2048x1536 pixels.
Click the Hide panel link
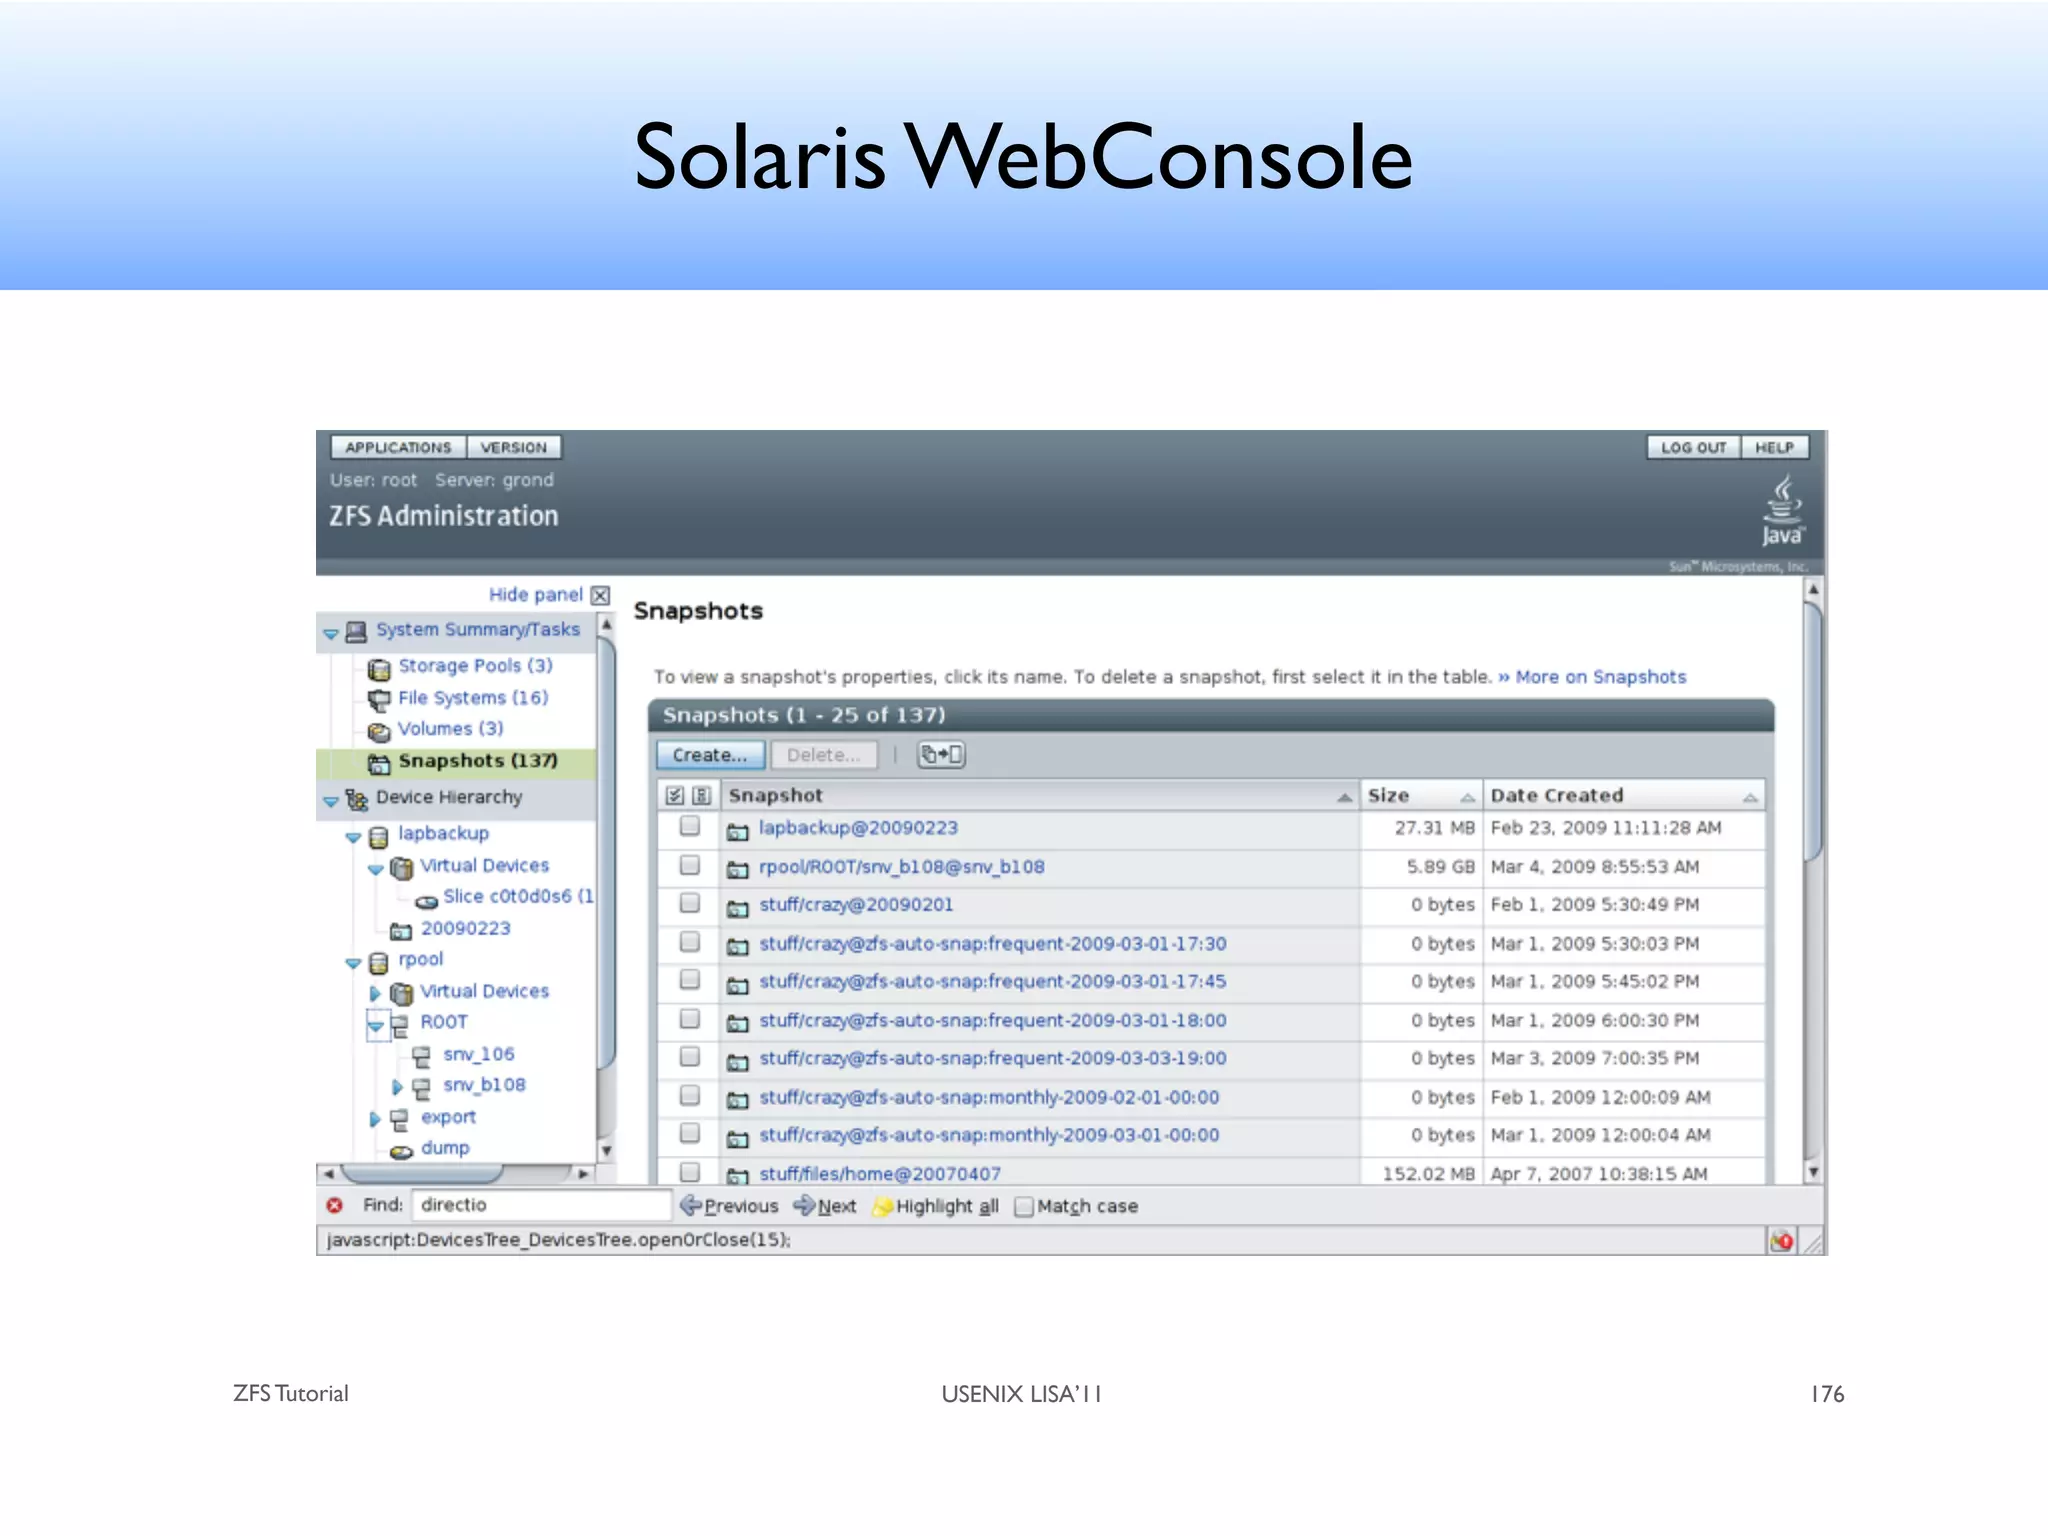(536, 595)
